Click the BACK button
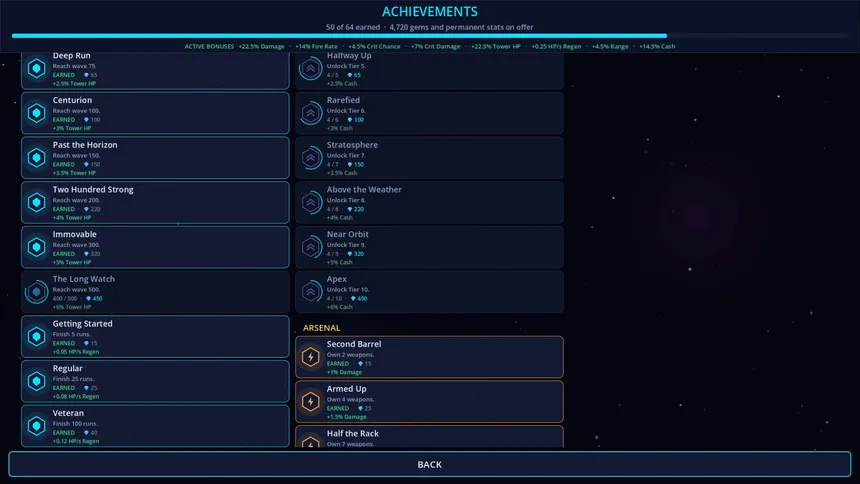The height and width of the screenshot is (484, 860). [429, 464]
